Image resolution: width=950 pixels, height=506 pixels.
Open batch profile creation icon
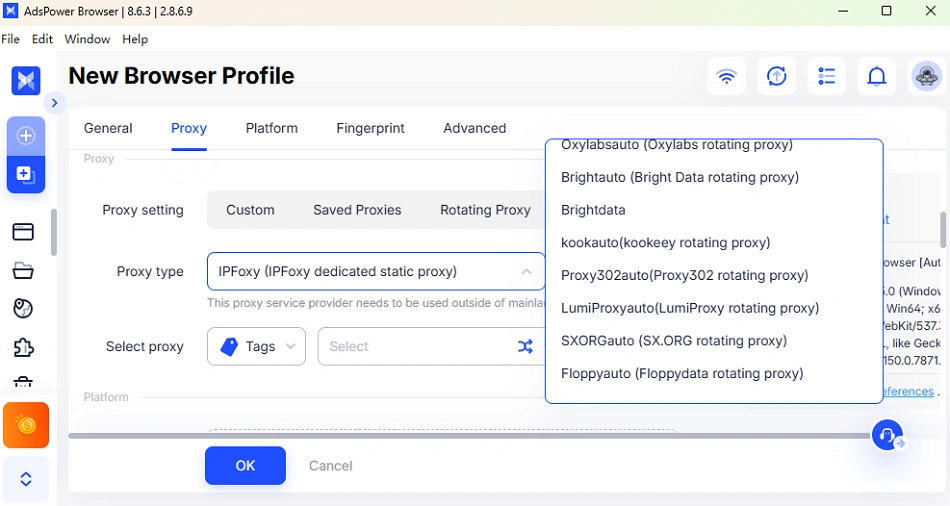pyautogui.click(x=25, y=175)
